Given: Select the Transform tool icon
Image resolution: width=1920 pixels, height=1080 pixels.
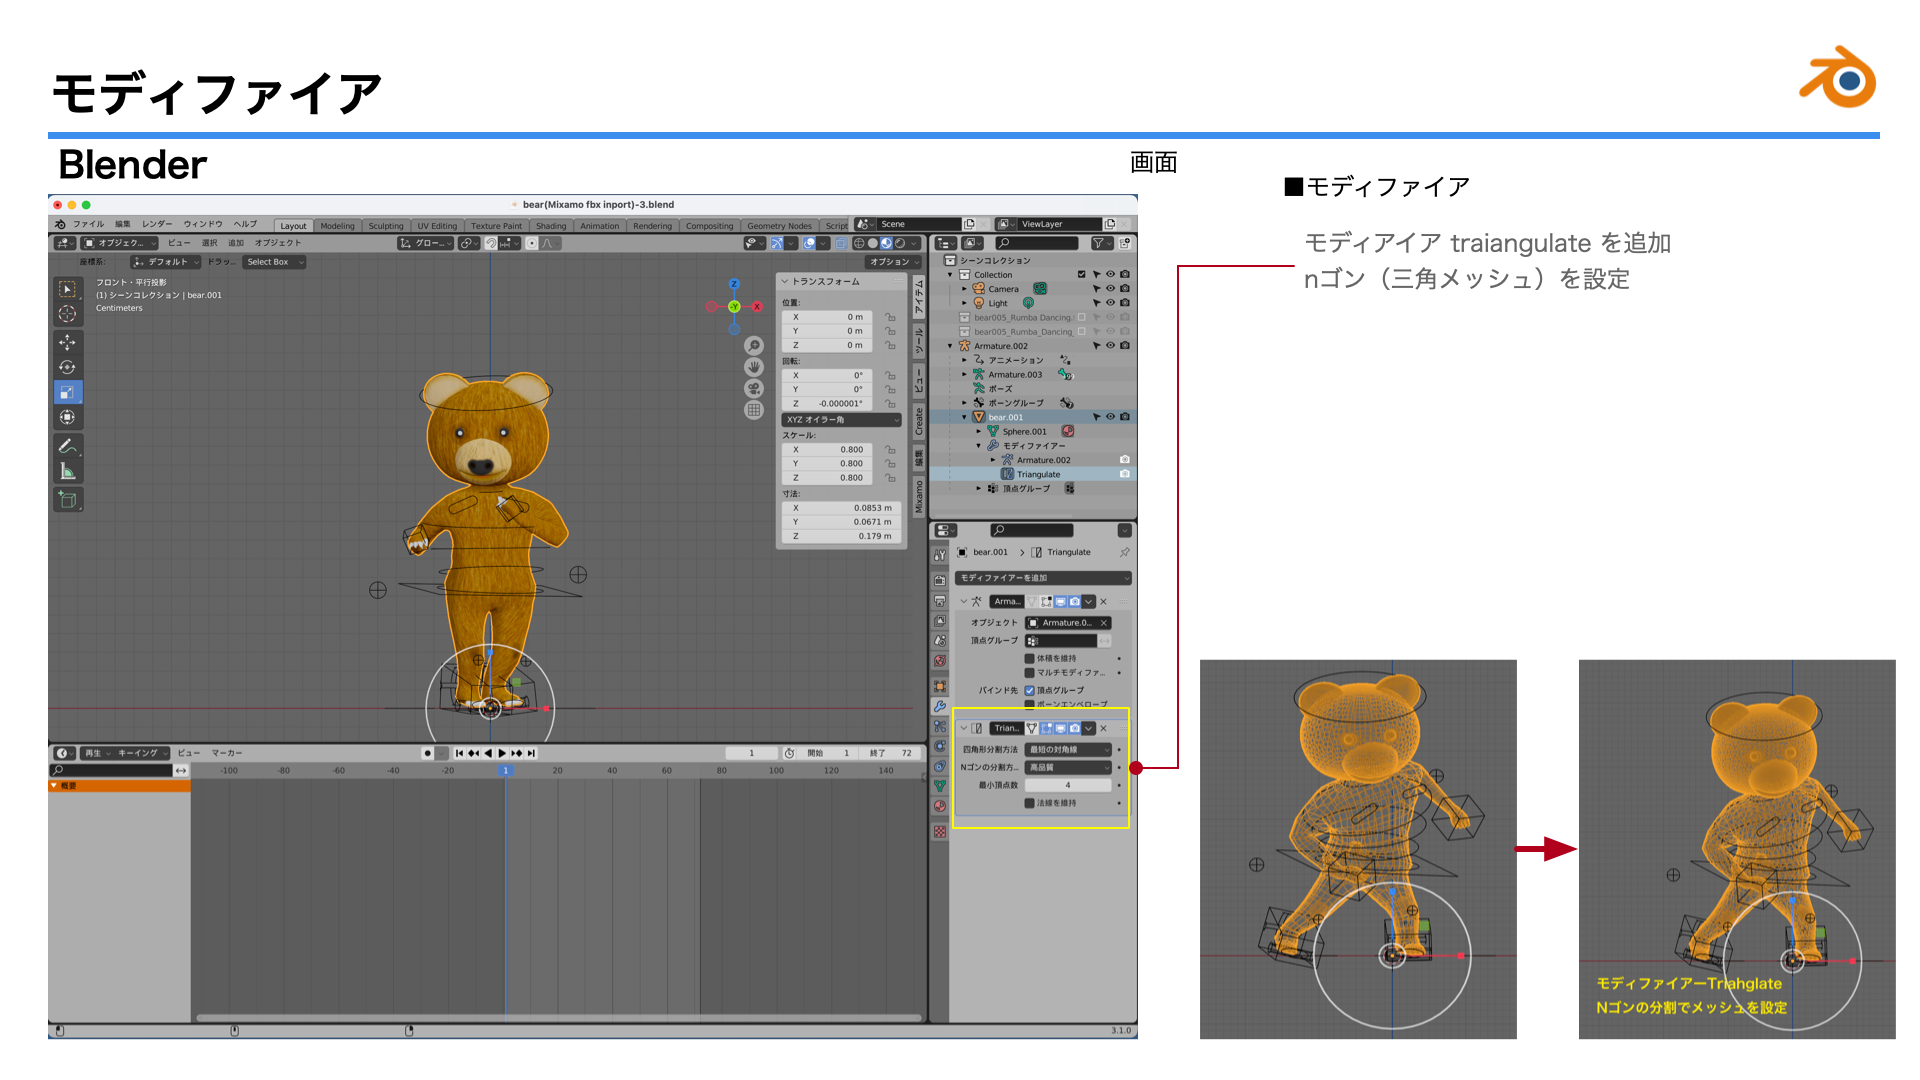Looking at the screenshot, I should click(67, 417).
